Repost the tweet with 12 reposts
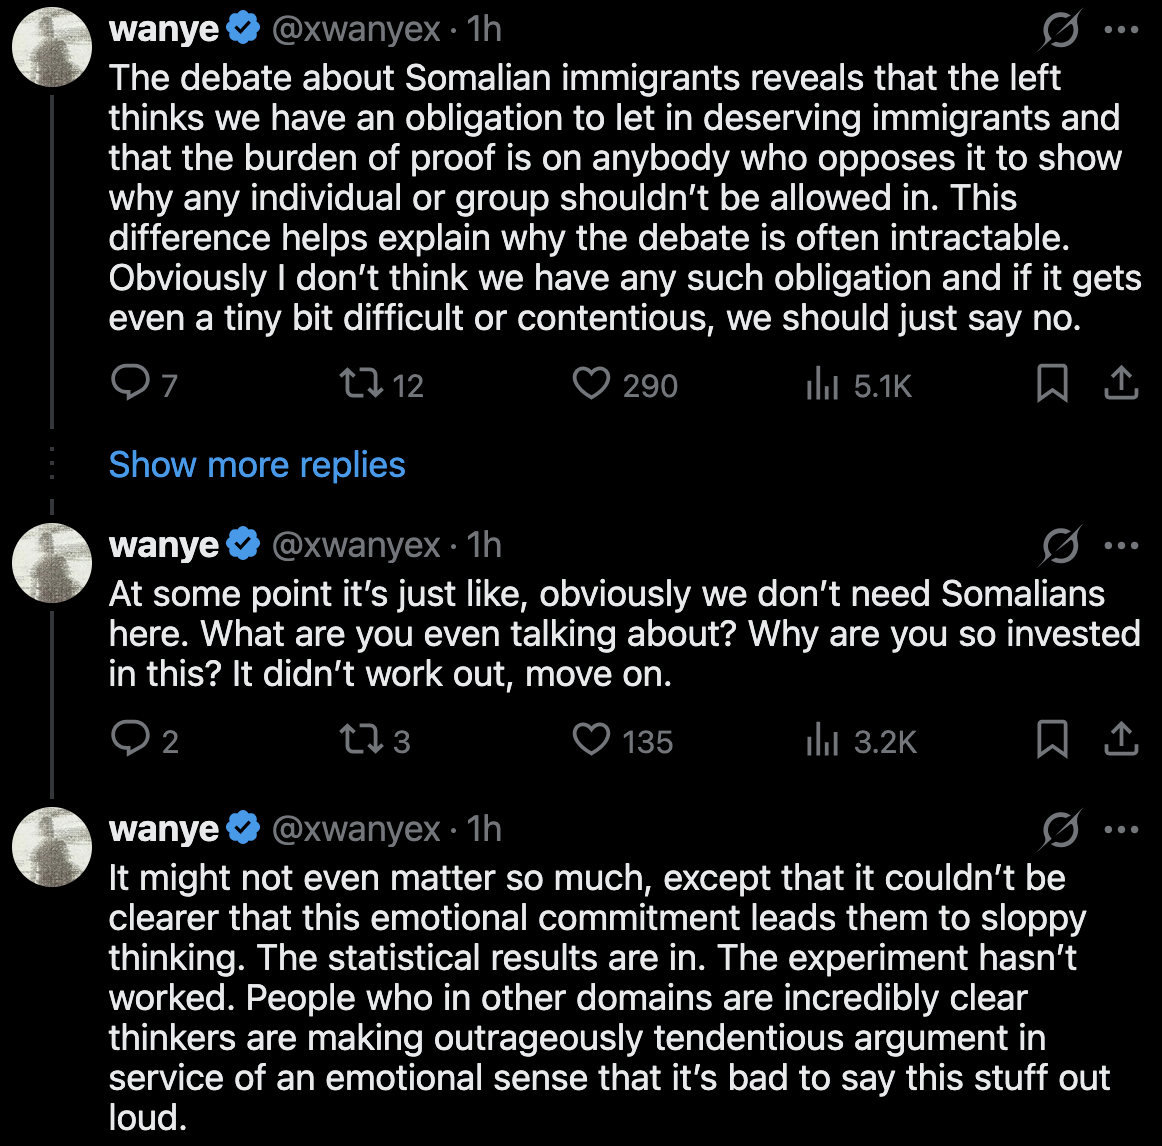1162x1146 pixels. 354,384
